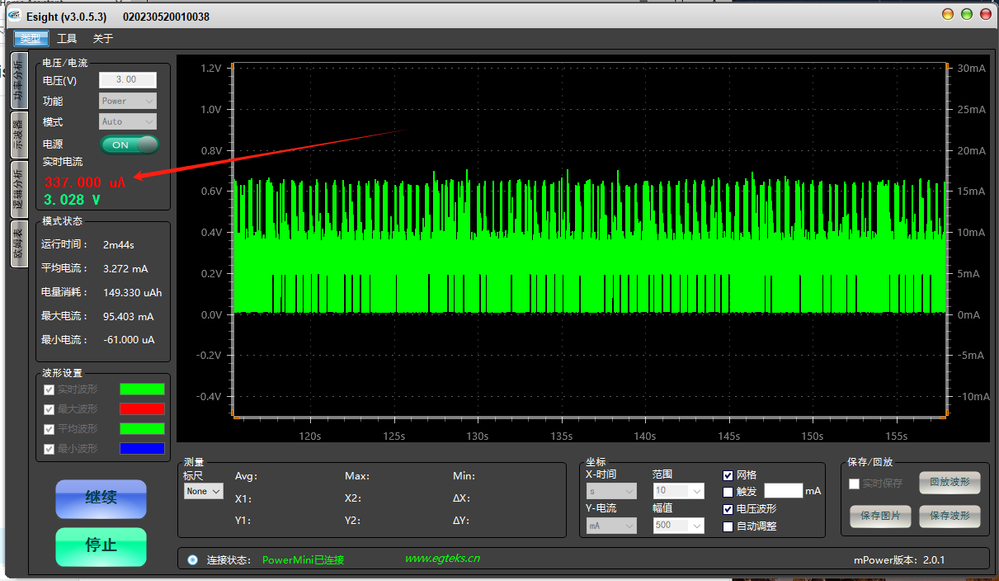999x581 pixels.
Task: Expand the 范围 range dropdown showing 10
Action: [x=680, y=491]
